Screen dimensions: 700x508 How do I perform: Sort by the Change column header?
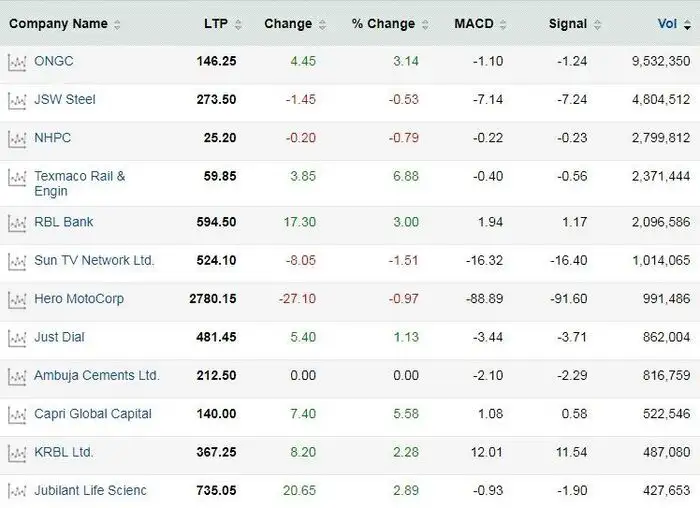tap(288, 24)
